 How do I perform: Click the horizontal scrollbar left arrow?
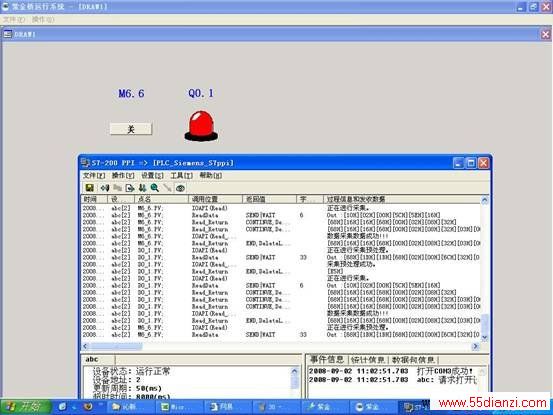click(x=85, y=346)
